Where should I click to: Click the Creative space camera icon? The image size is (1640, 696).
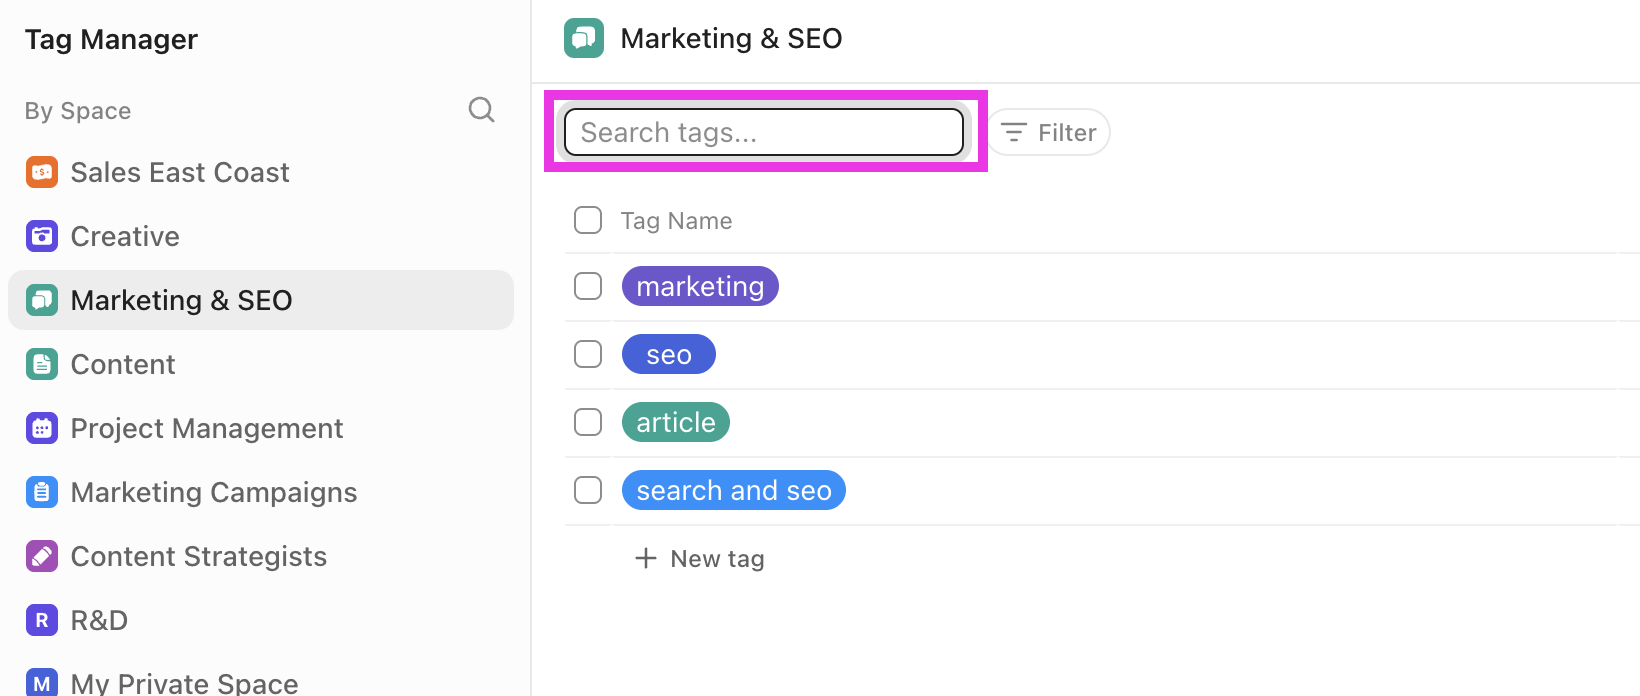(x=42, y=236)
